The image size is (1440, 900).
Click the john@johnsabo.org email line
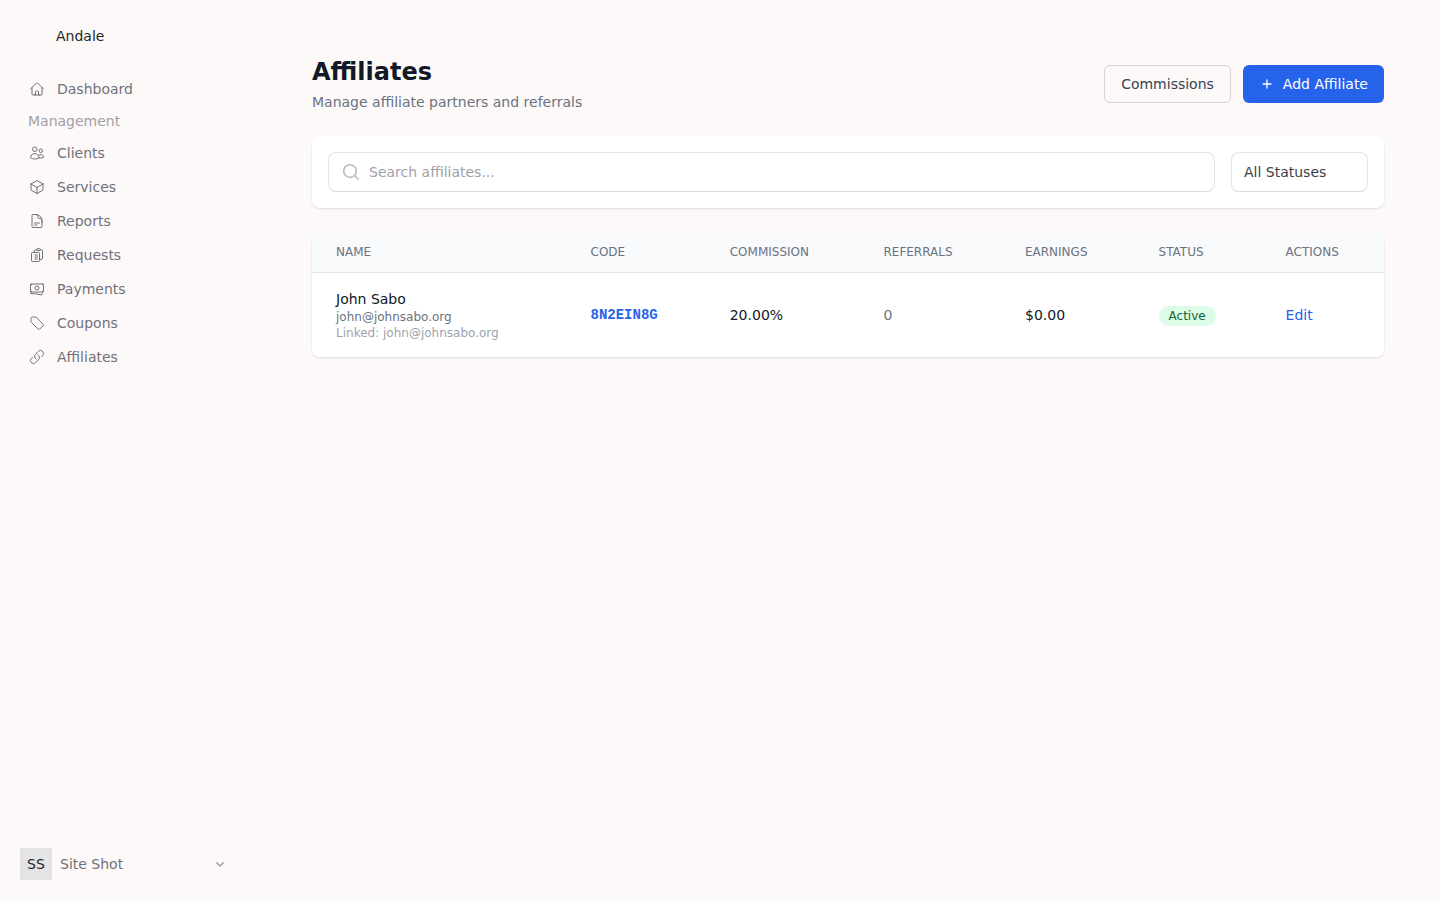coord(393,317)
